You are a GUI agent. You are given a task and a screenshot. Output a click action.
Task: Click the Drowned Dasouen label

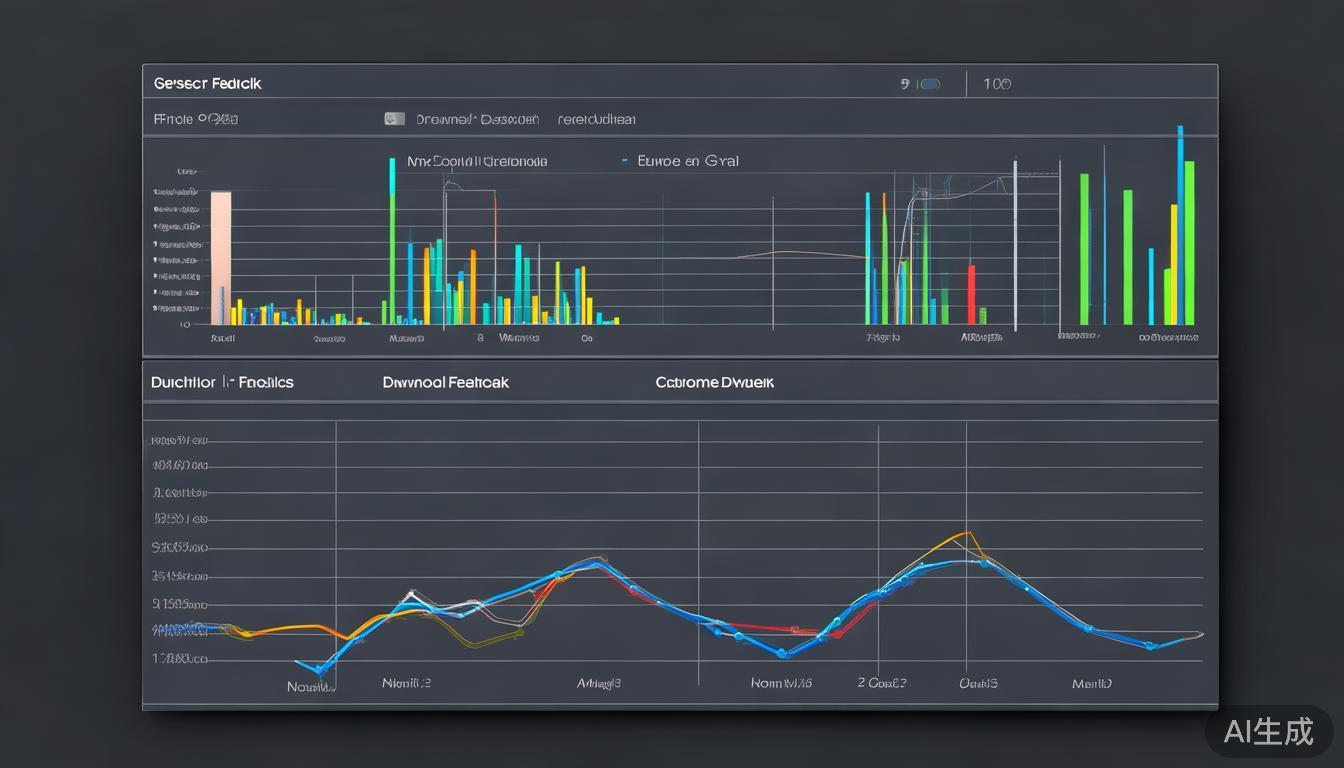coord(477,119)
